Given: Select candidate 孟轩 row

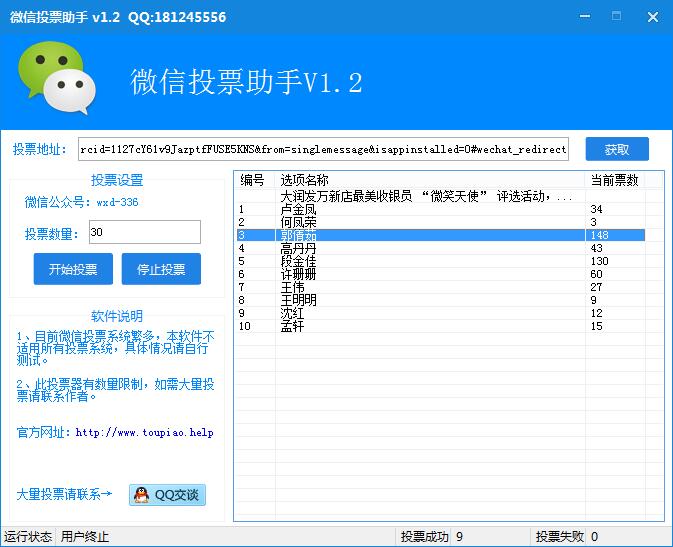Looking at the screenshot, I should coord(292,326).
